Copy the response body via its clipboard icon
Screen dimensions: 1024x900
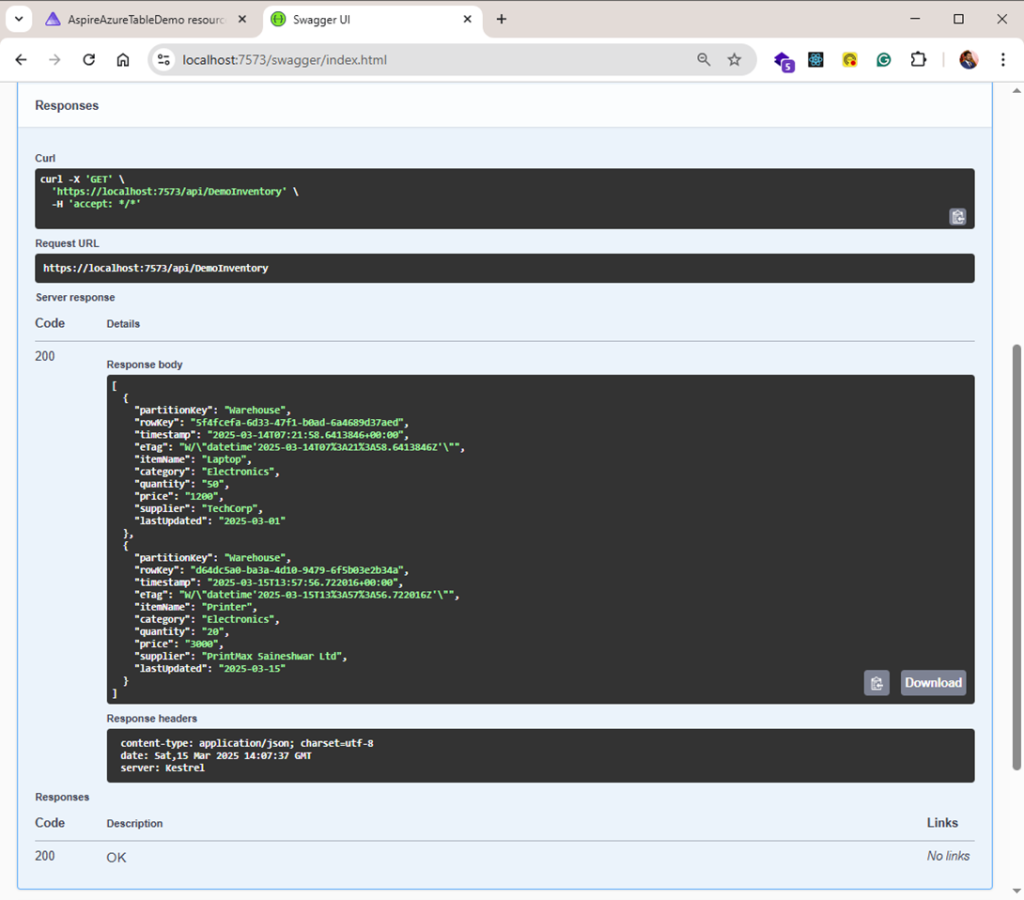coord(876,682)
